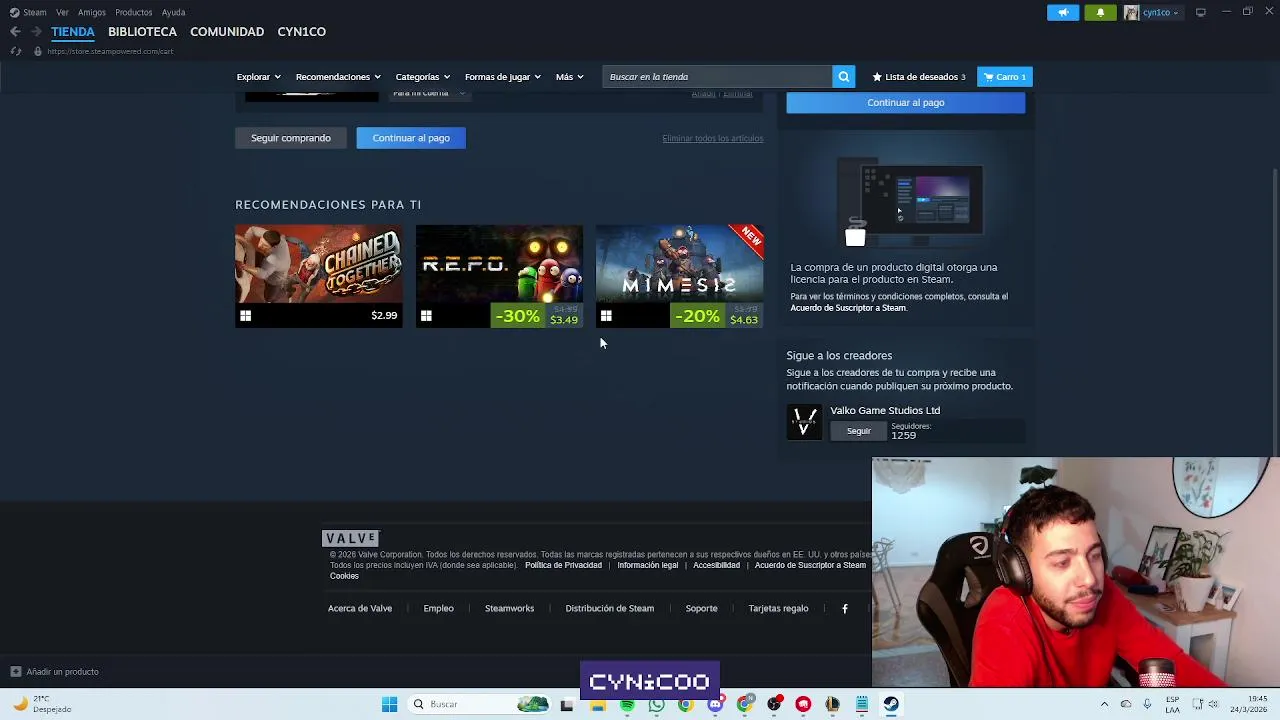
Task: Click the Big Picture mode monitor icon
Action: tap(1200, 12)
